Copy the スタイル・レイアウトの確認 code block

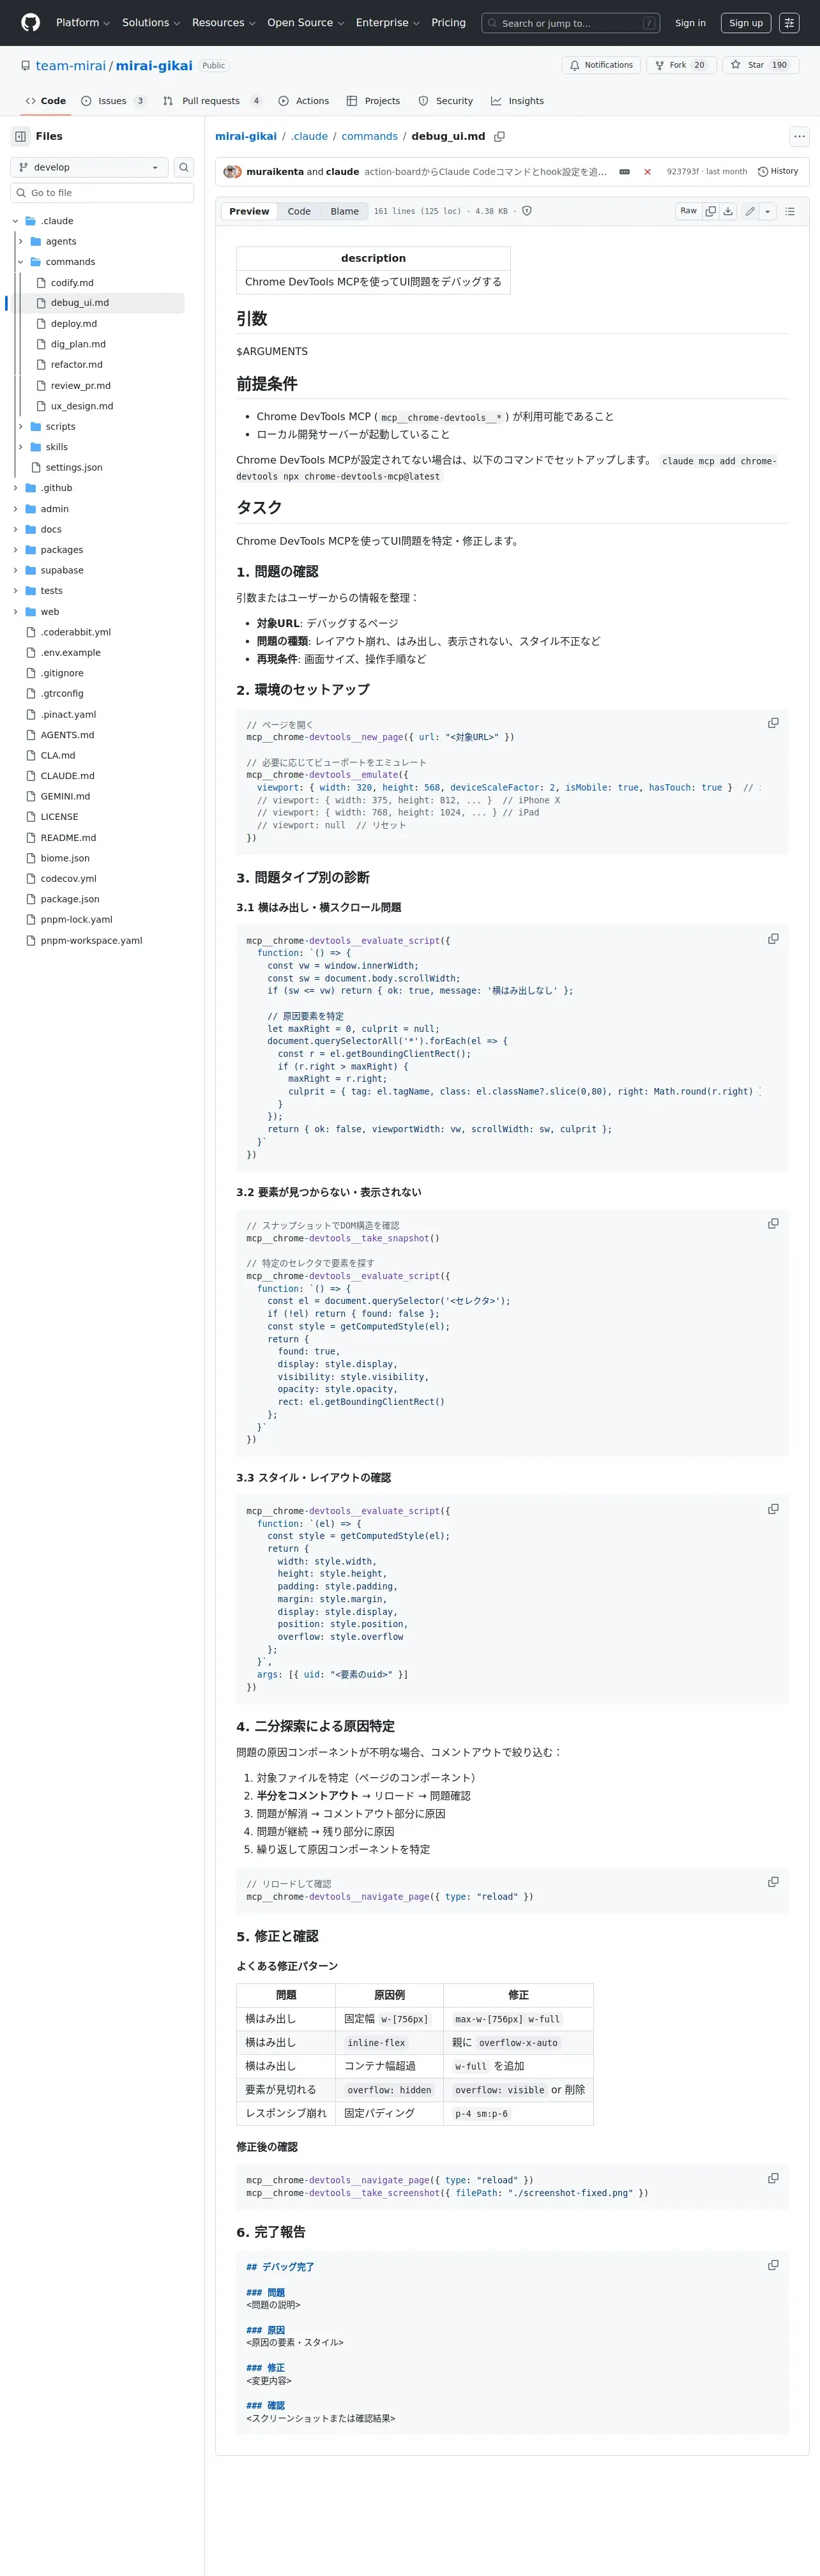[773, 1509]
